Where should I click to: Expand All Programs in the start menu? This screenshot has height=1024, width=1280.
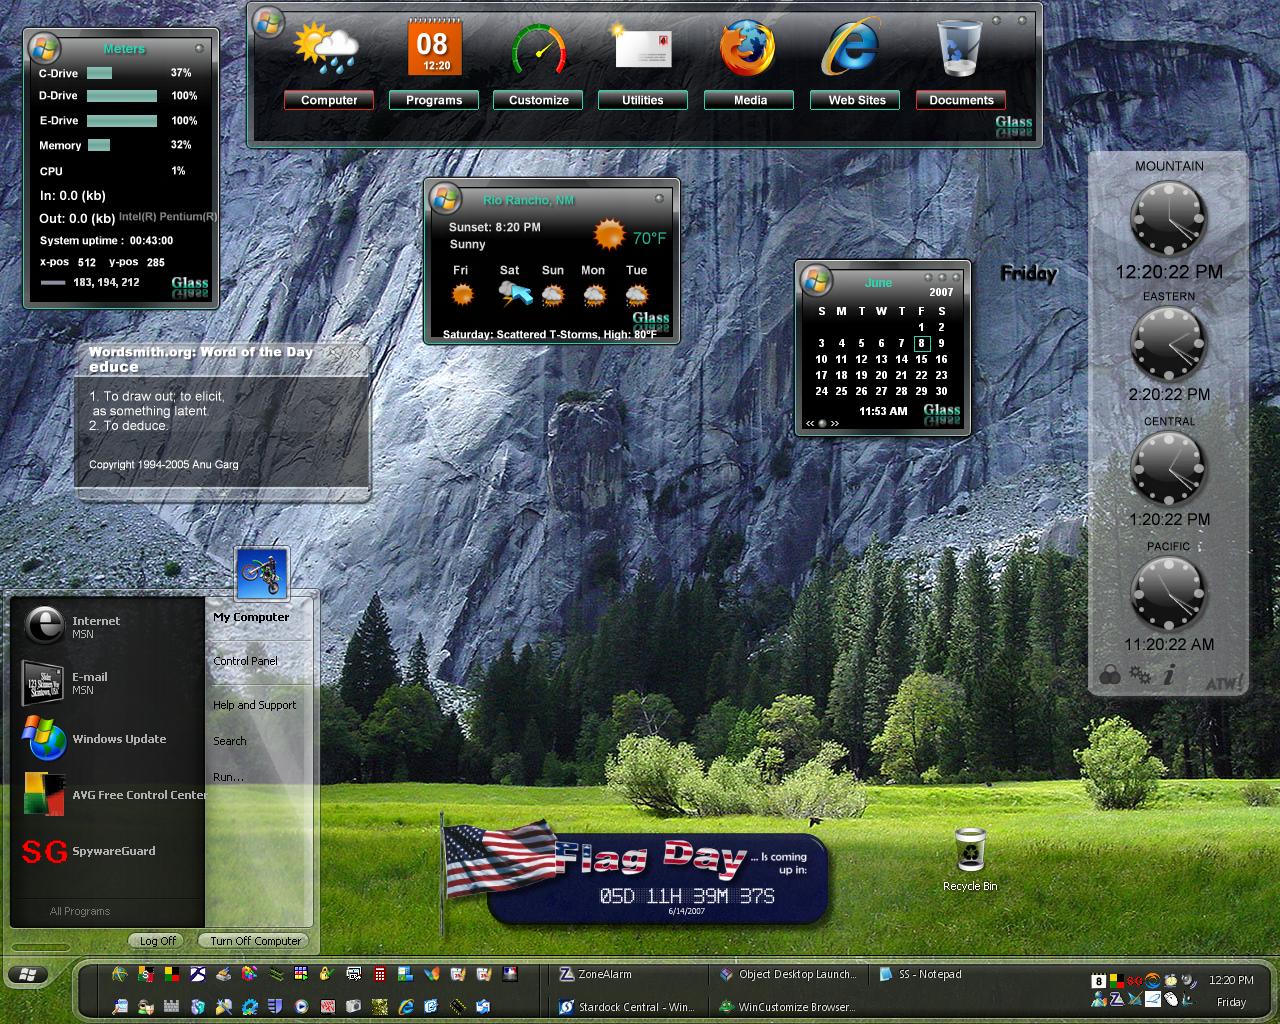(x=80, y=911)
